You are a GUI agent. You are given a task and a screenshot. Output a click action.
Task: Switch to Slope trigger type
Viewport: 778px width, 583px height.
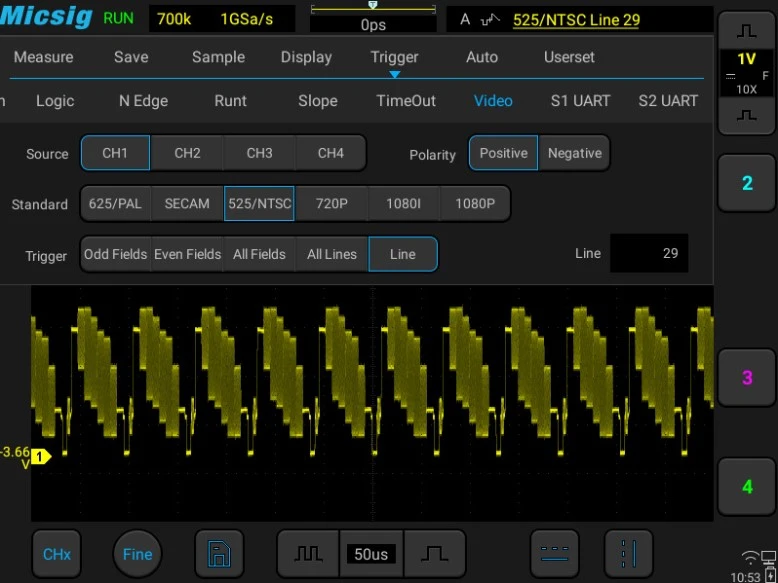(318, 101)
